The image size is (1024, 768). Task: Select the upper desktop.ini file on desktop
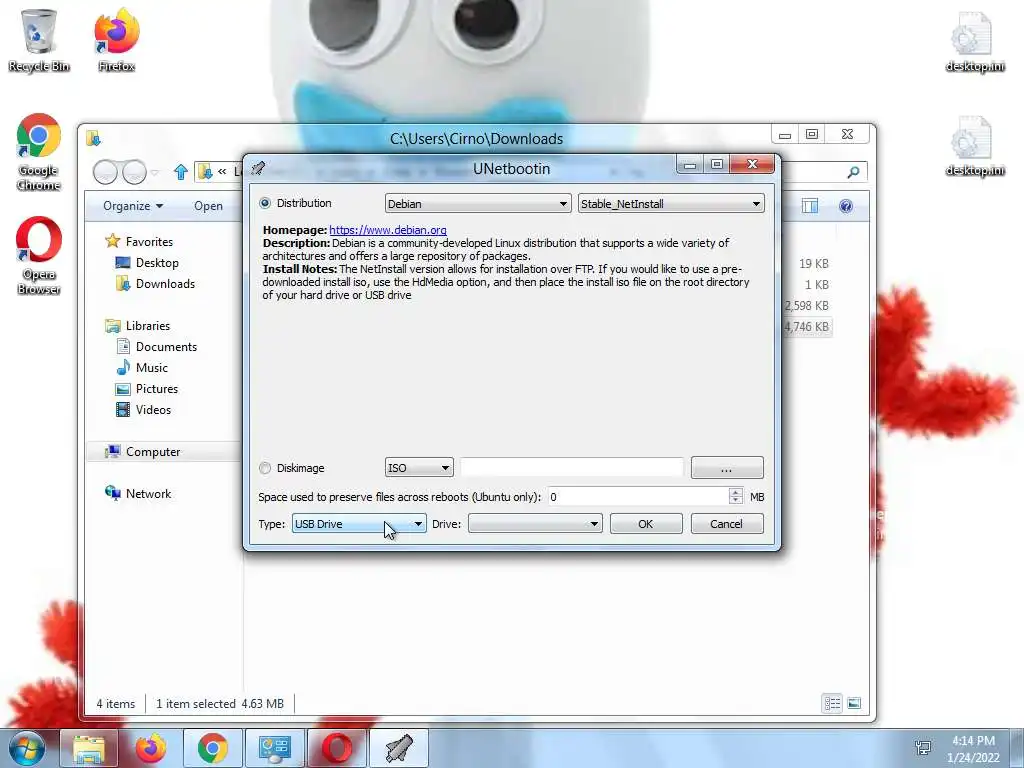tap(974, 42)
